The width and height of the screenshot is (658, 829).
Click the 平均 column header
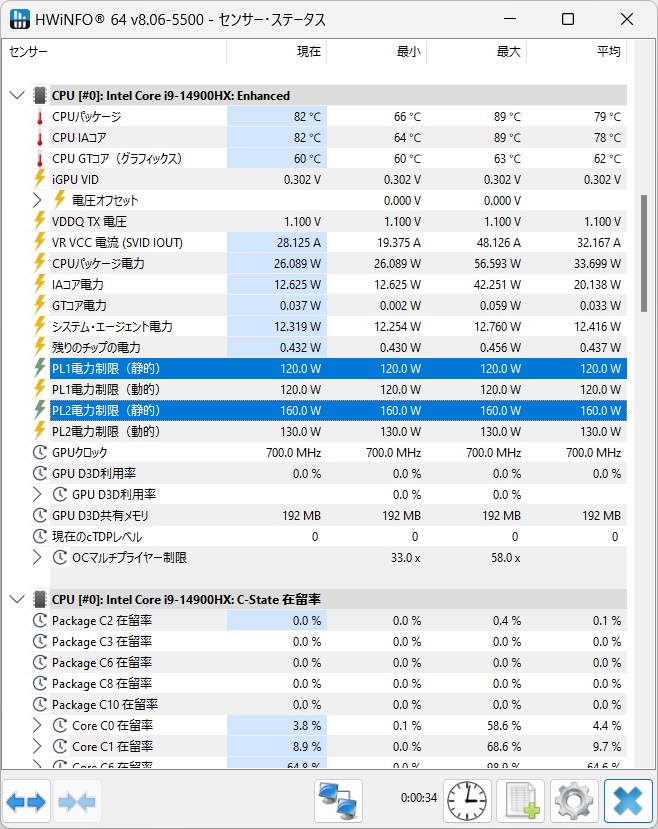(577, 51)
